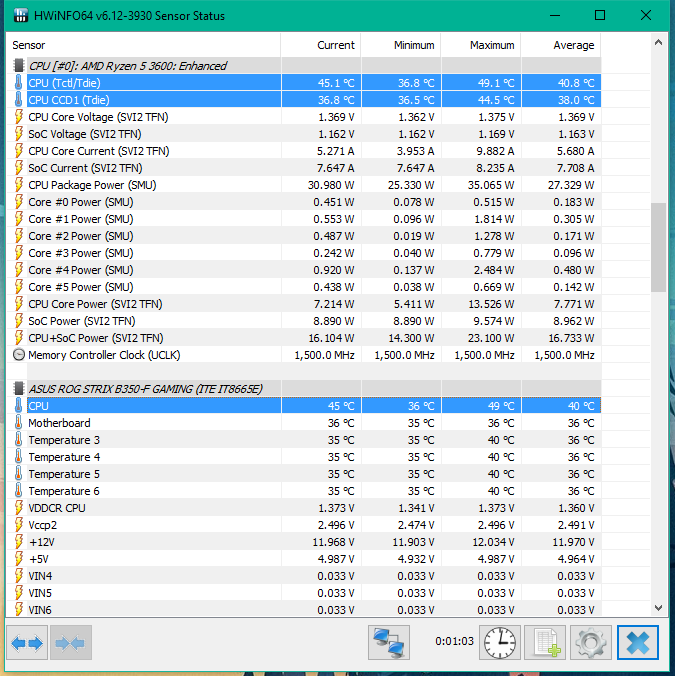The image size is (675, 676).
Task: Click the Minimum column header
Action: [x=400, y=45]
